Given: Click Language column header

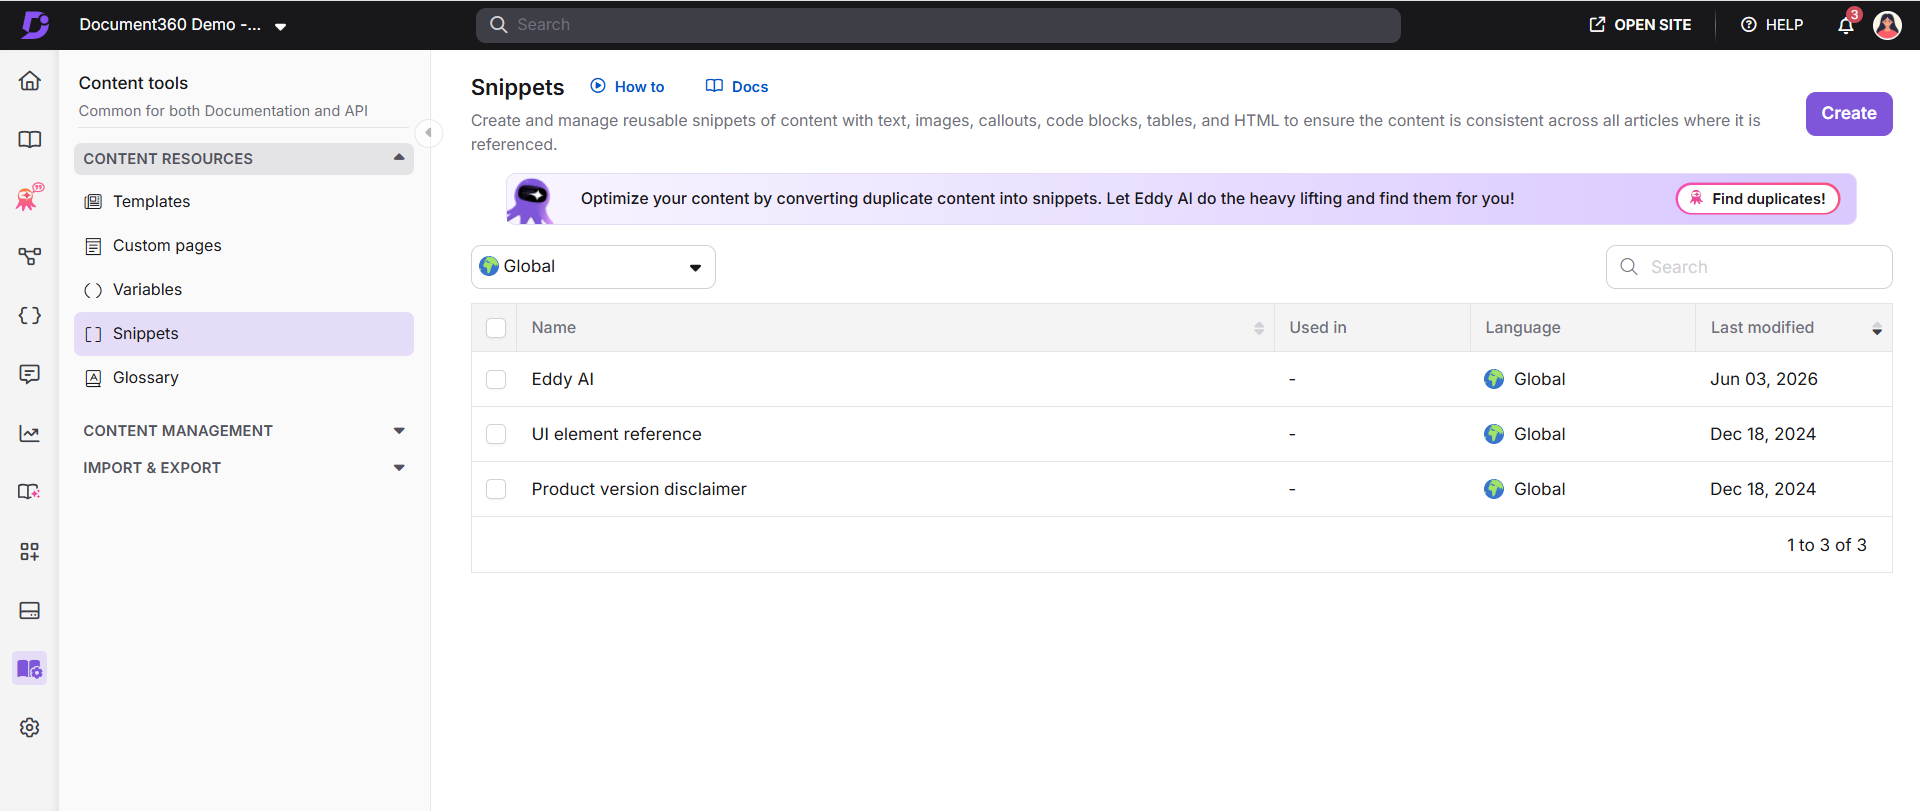Looking at the screenshot, I should pyautogui.click(x=1523, y=328).
